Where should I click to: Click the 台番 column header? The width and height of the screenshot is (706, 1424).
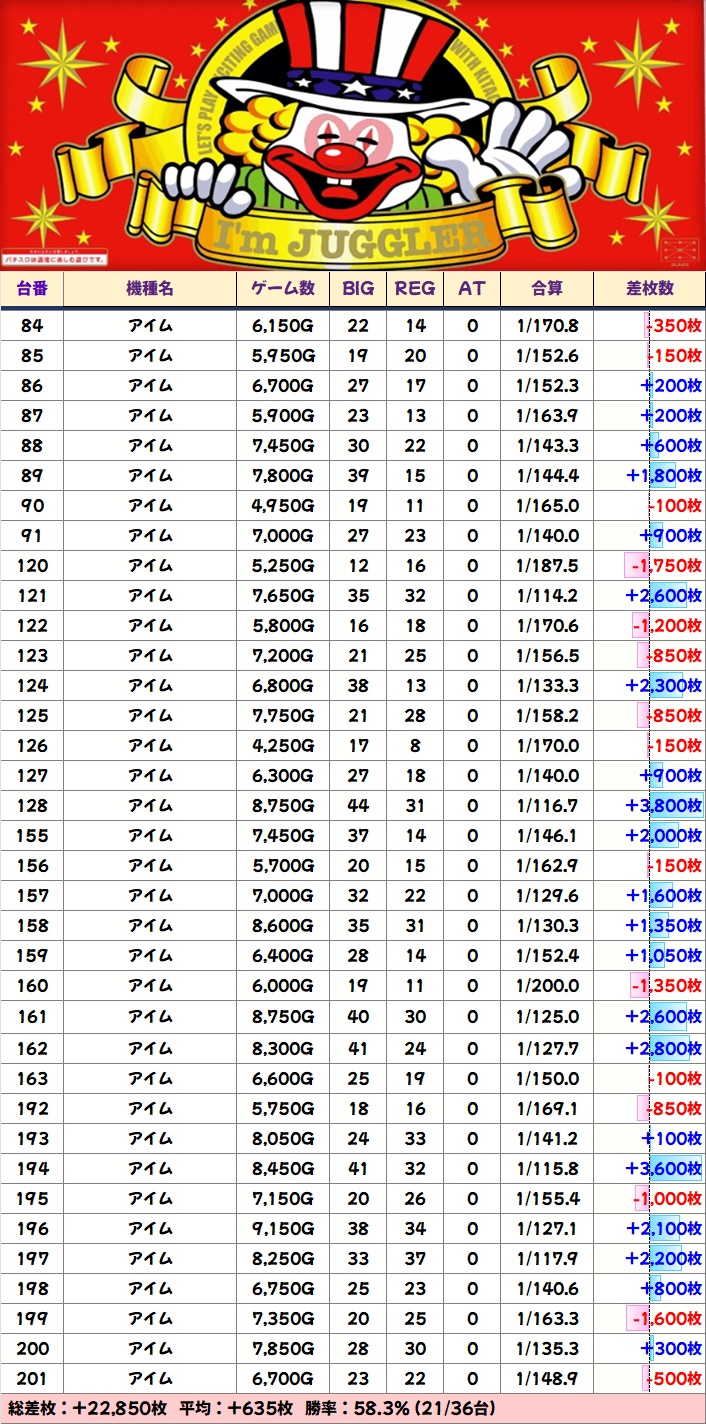(32, 288)
